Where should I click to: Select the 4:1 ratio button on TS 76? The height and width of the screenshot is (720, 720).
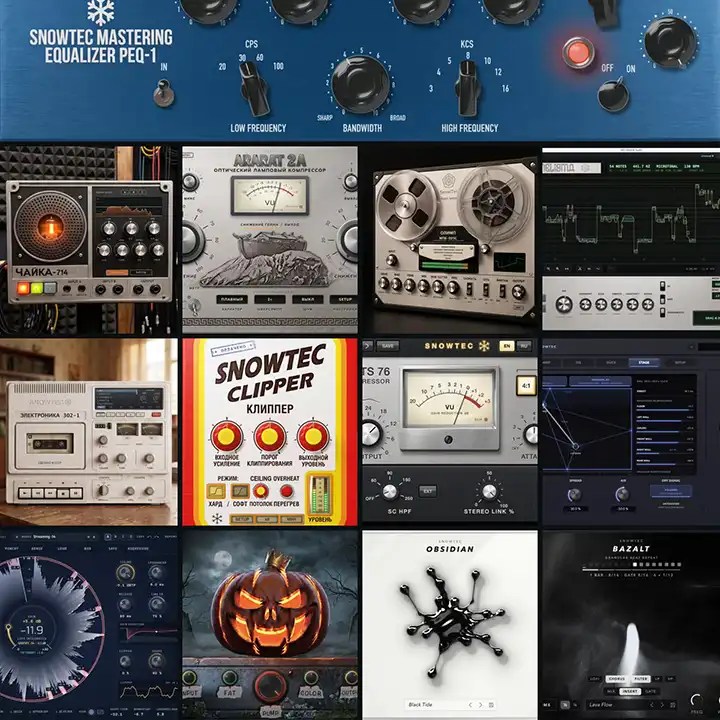coord(526,386)
